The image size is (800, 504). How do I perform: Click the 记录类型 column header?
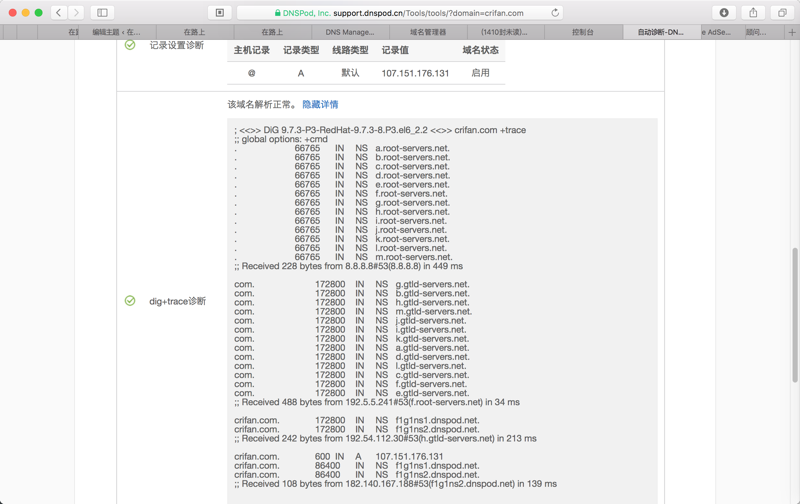click(301, 50)
